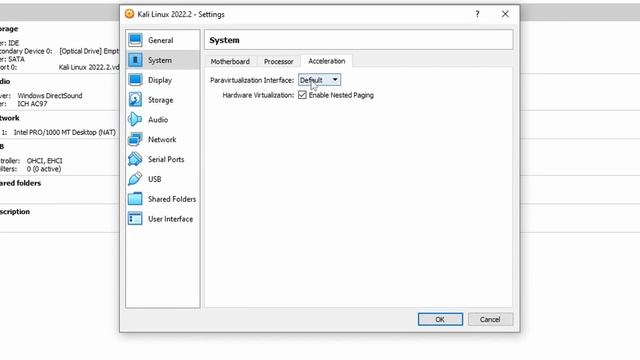Click Kali Linux 2022.2 disk entry in background

pyautogui.click(x=89, y=67)
